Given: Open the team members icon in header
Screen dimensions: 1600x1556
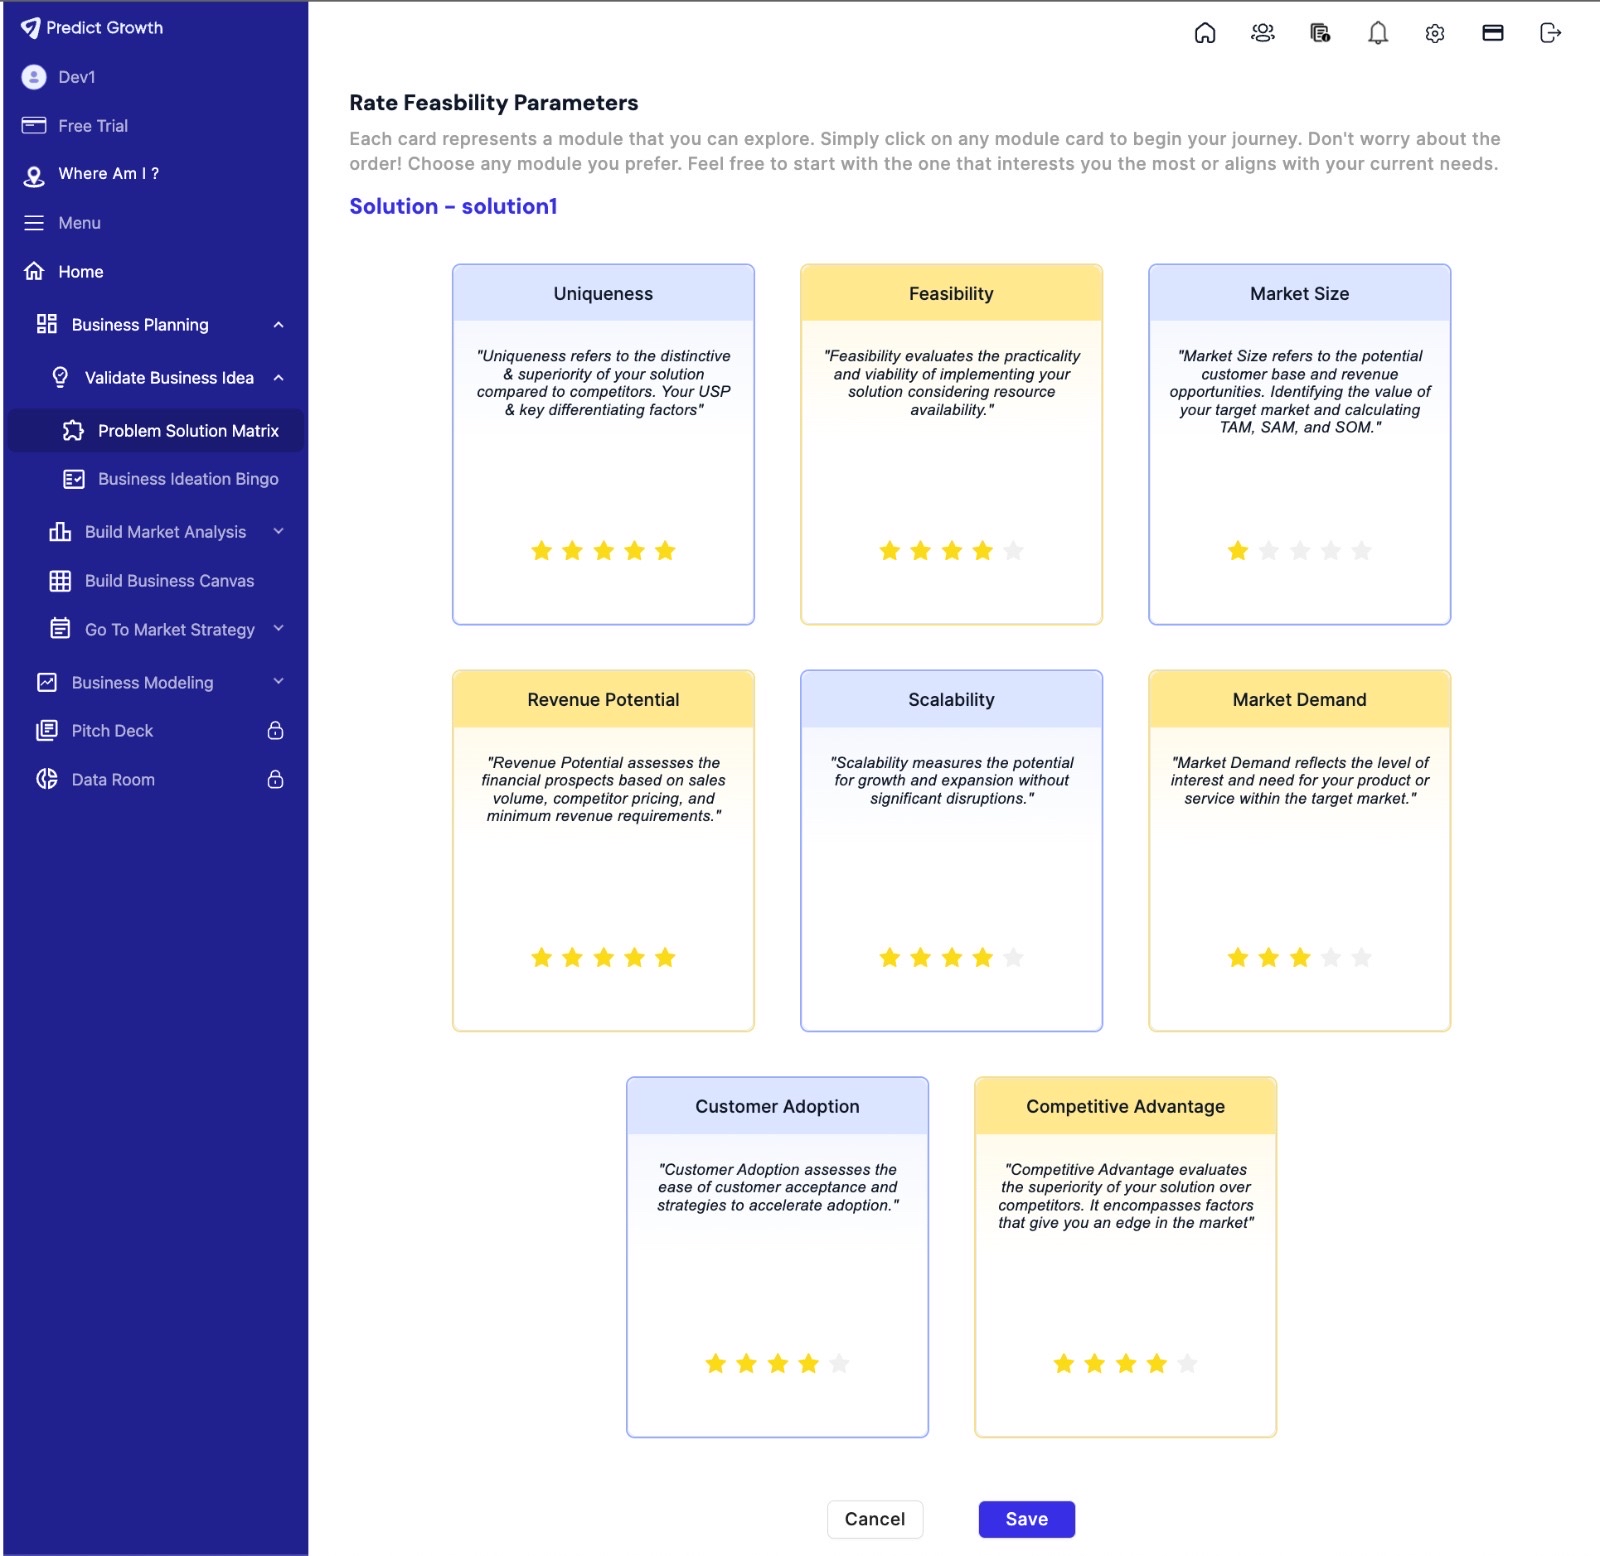Looking at the screenshot, I should click(x=1263, y=33).
